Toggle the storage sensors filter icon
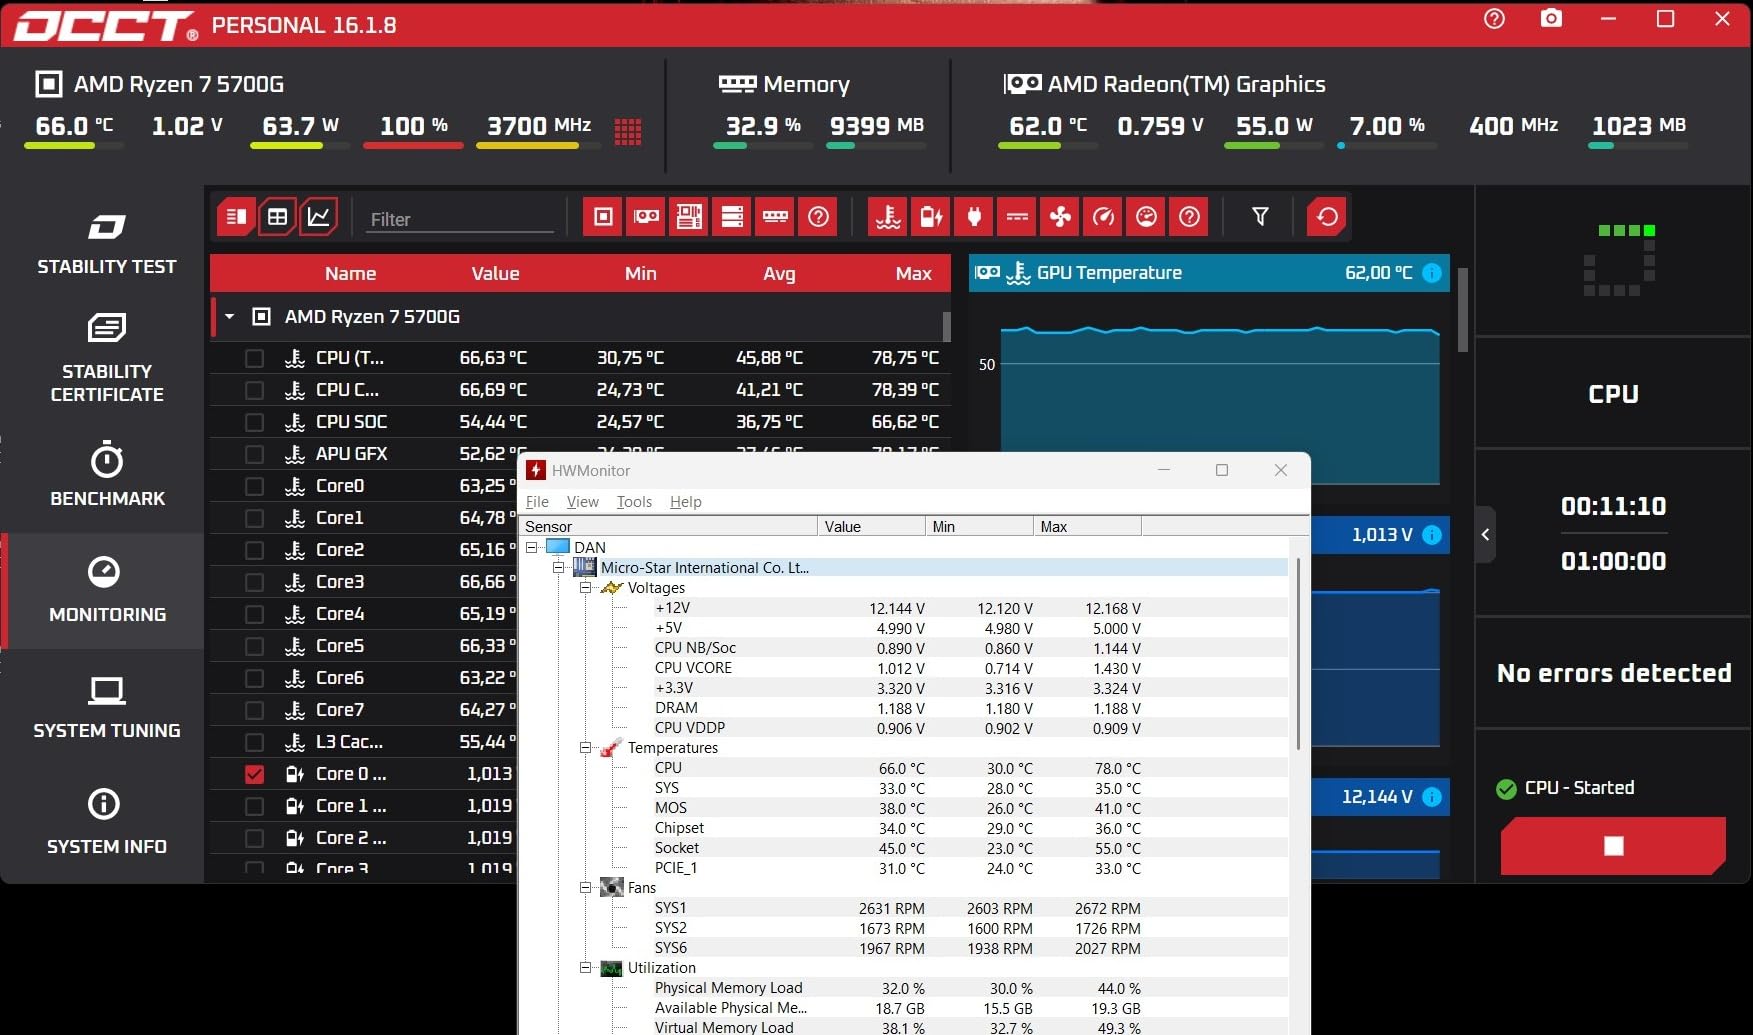The image size is (1753, 1035). point(733,217)
